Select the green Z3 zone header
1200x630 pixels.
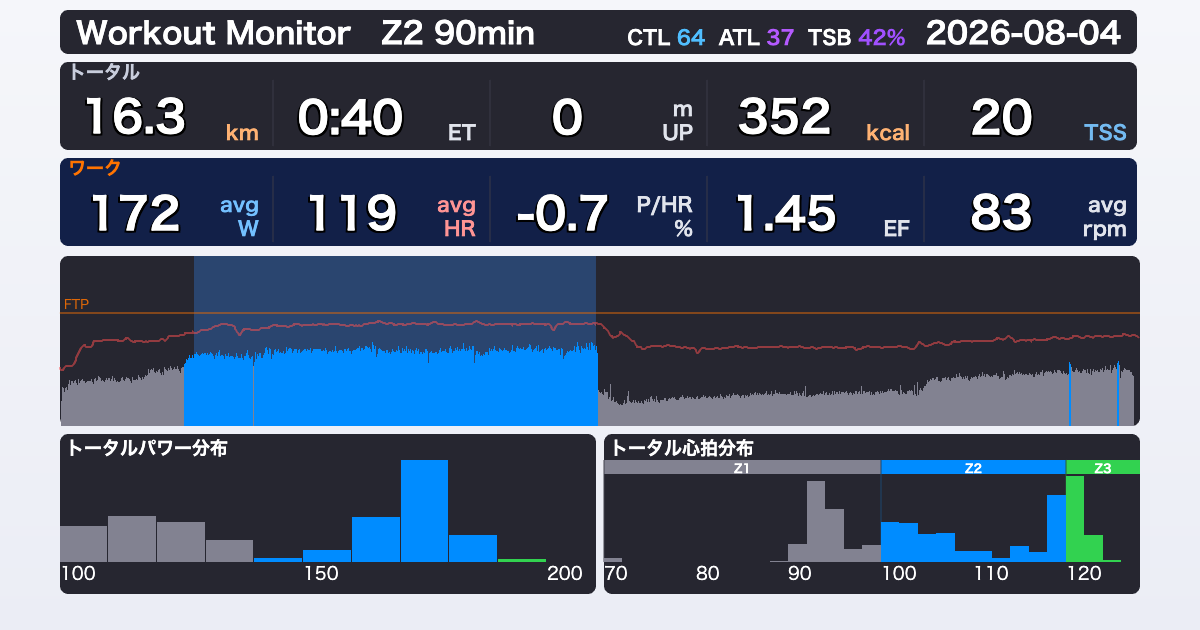(1103, 467)
